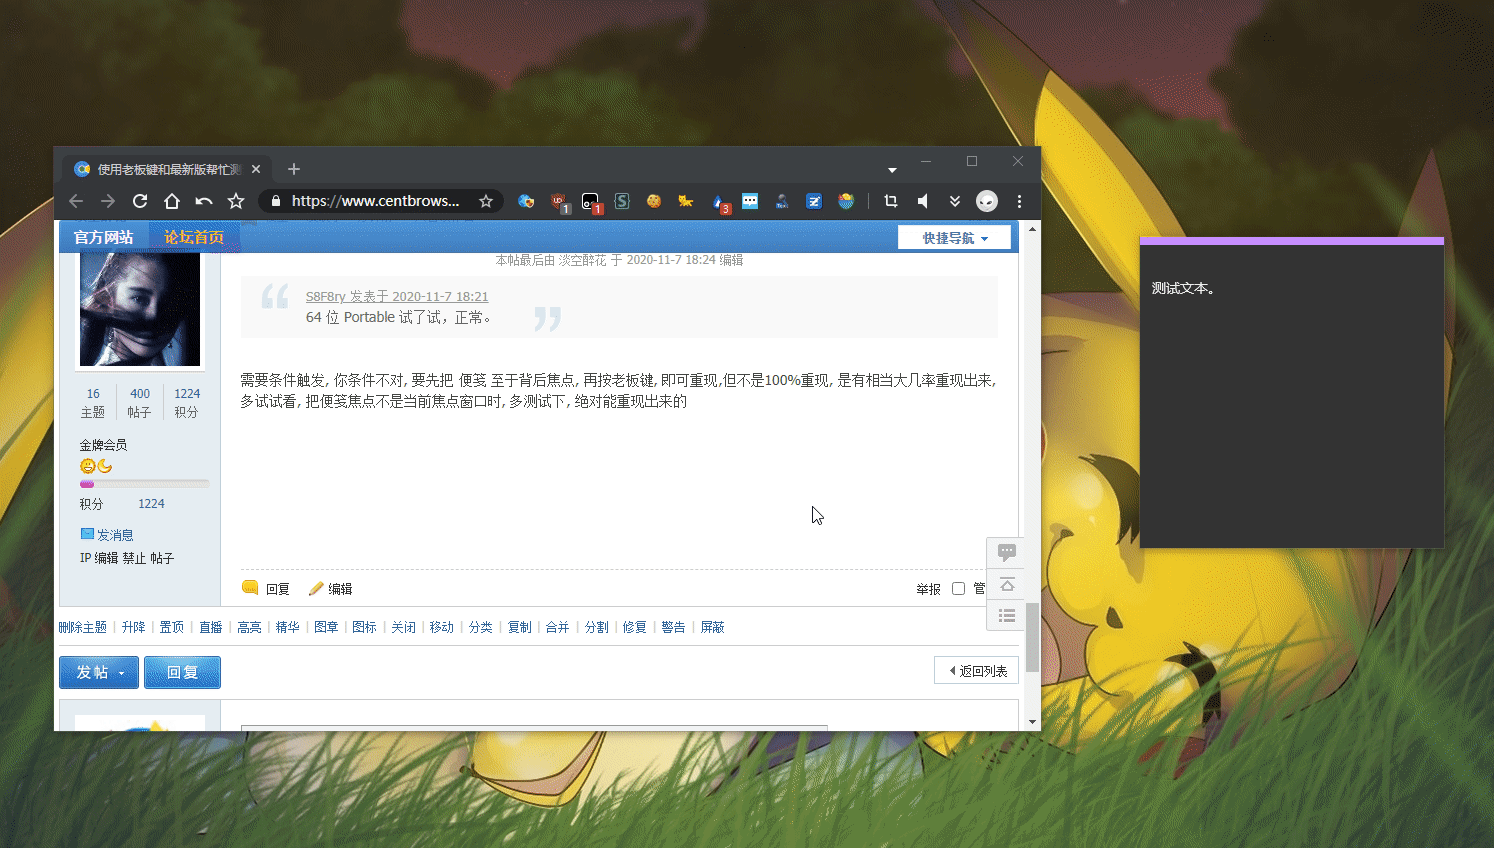Click the yellow cat extension icon
Image resolution: width=1494 pixels, height=848 pixels.
tap(686, 201)
